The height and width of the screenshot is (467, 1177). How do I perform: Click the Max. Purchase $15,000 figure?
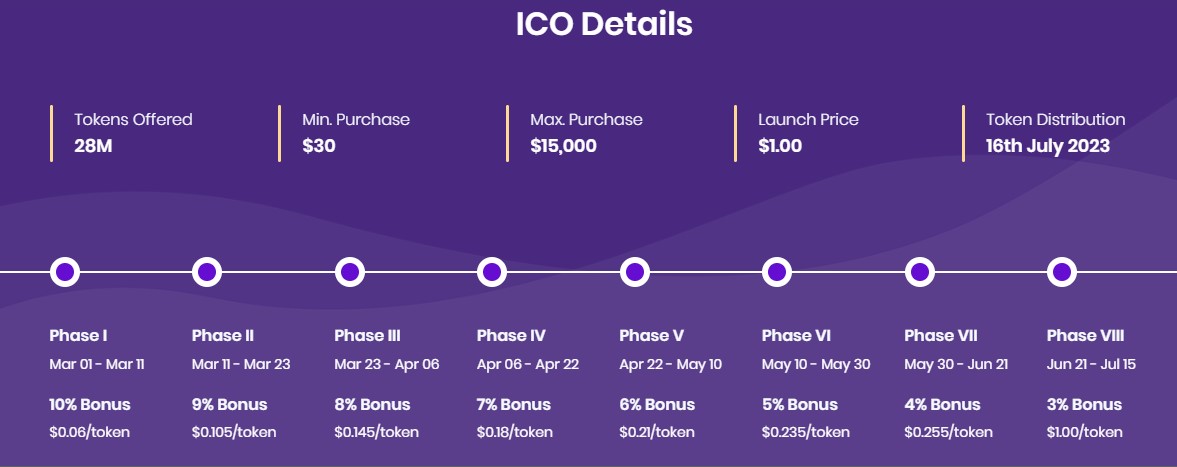(x=564, y=146)
